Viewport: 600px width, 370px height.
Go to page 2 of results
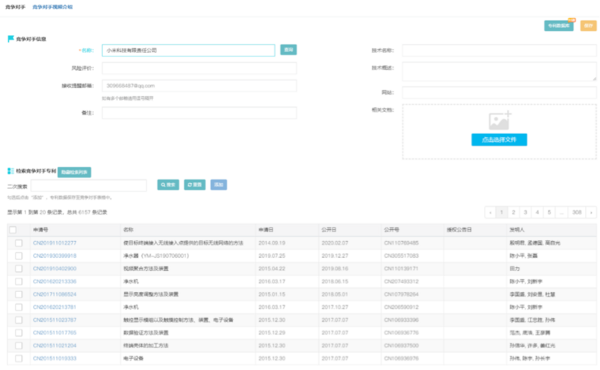pyautogui.click(x=514, y=212)
